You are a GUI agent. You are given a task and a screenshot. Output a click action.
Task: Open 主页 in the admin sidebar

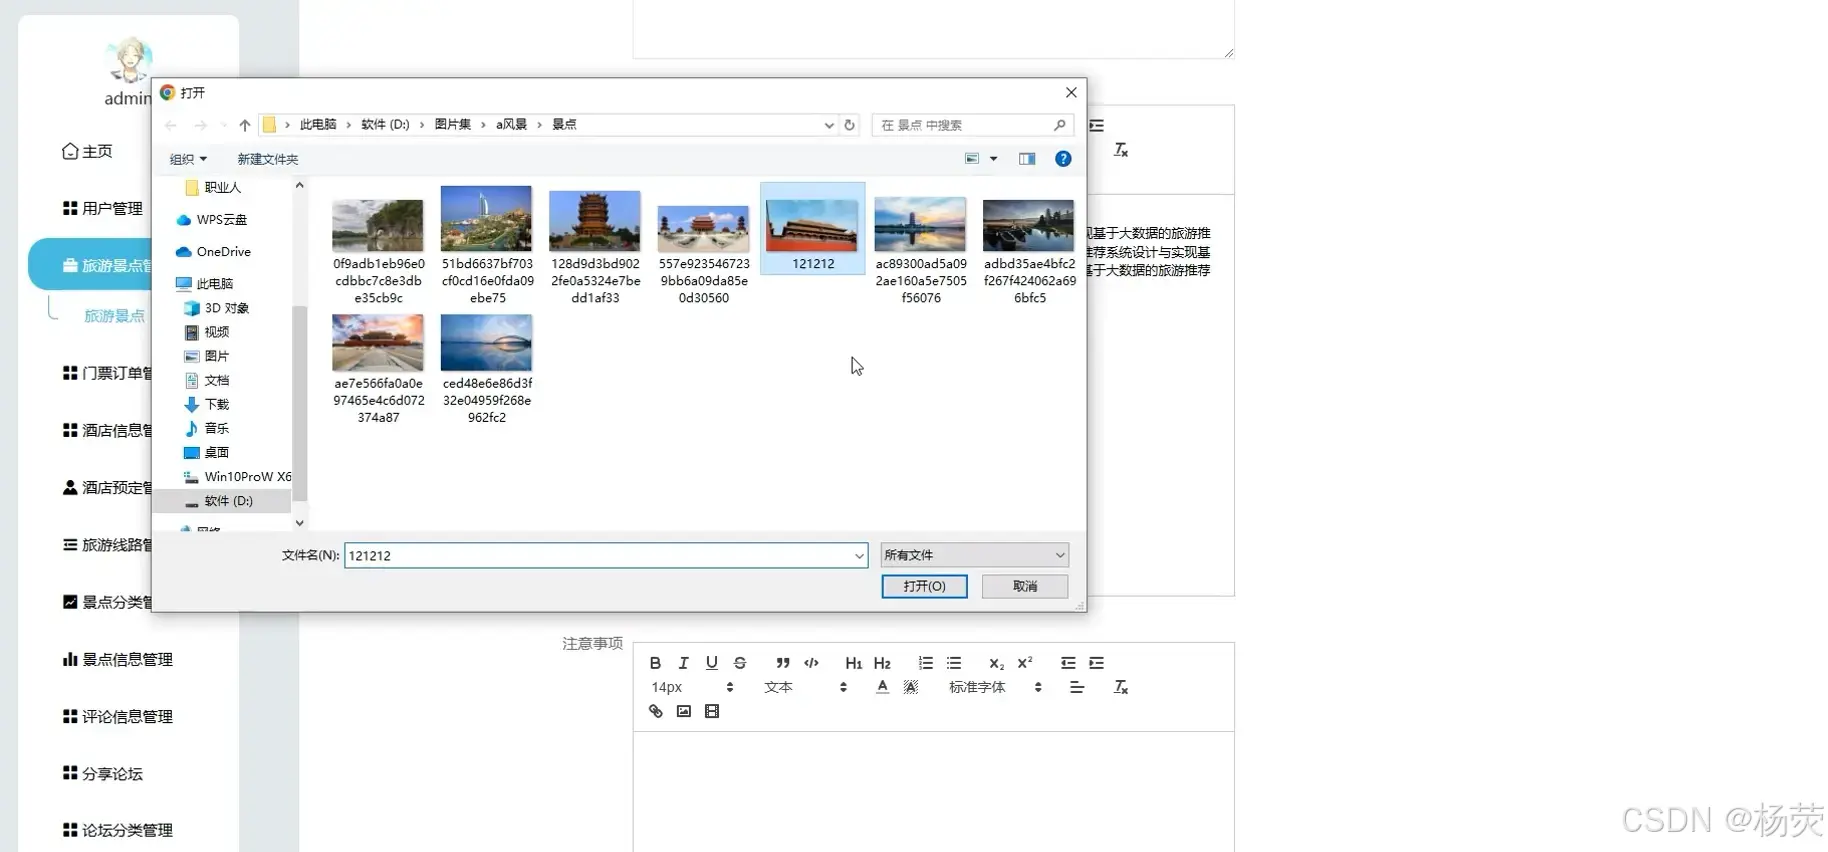(87, 151)
